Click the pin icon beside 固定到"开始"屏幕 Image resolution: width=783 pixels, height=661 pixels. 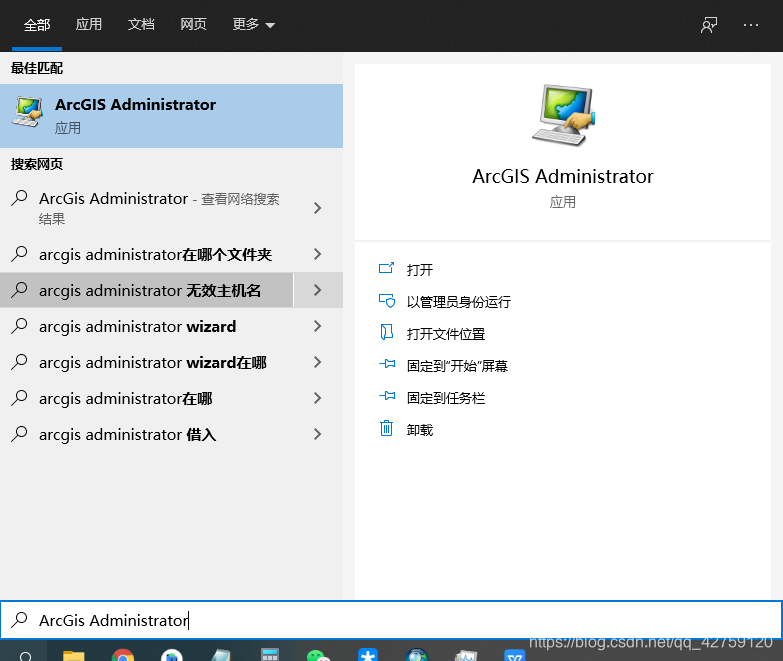click(x=387, y=364)
